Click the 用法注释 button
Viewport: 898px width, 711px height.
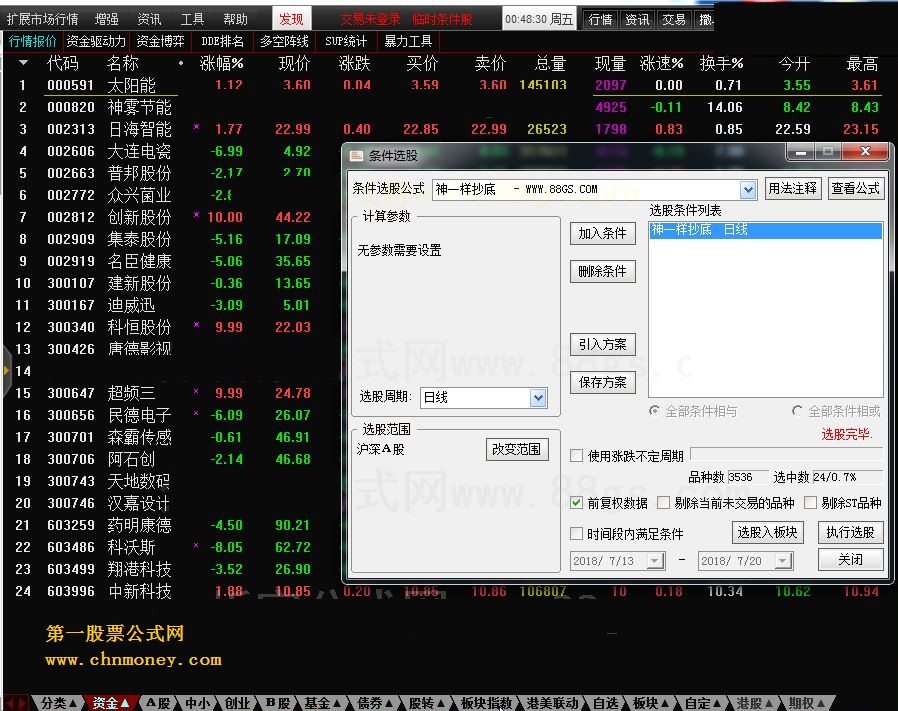793,188
